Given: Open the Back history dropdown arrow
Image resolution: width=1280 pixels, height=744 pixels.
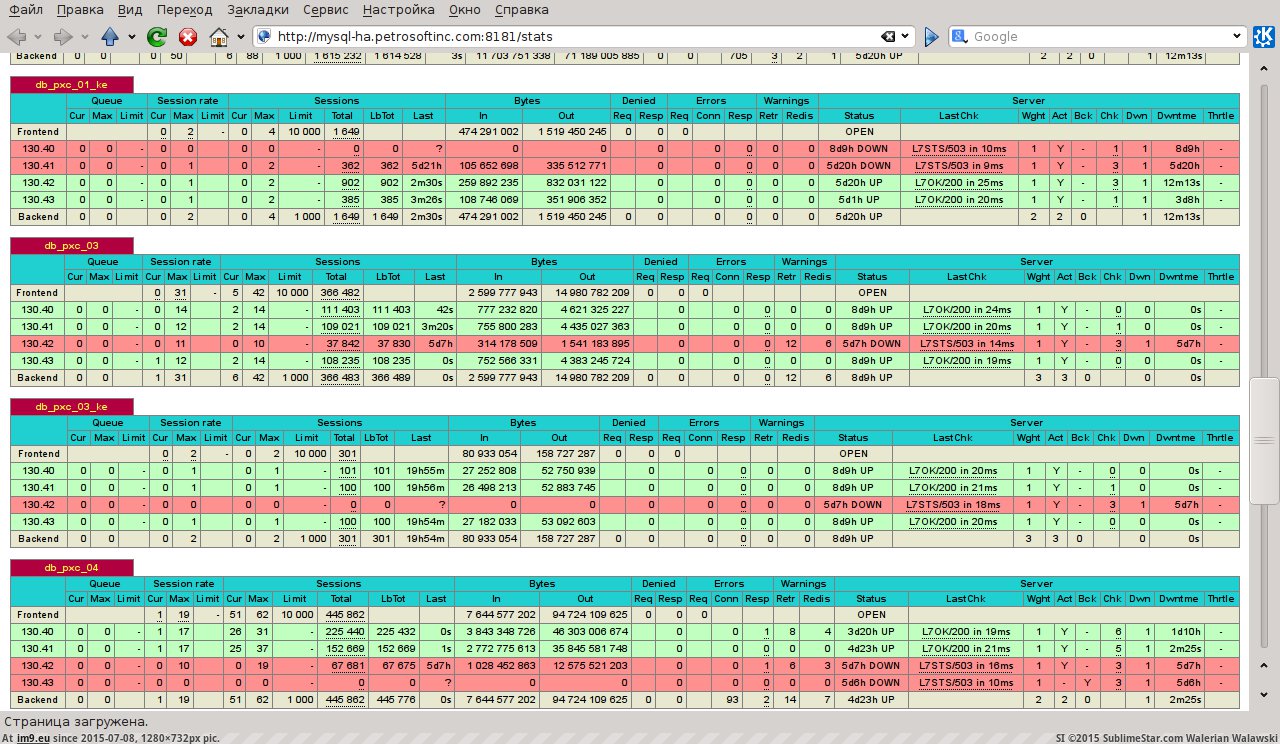Looking at the screenshot, I should pyautogui.click(x=39, y=37).
